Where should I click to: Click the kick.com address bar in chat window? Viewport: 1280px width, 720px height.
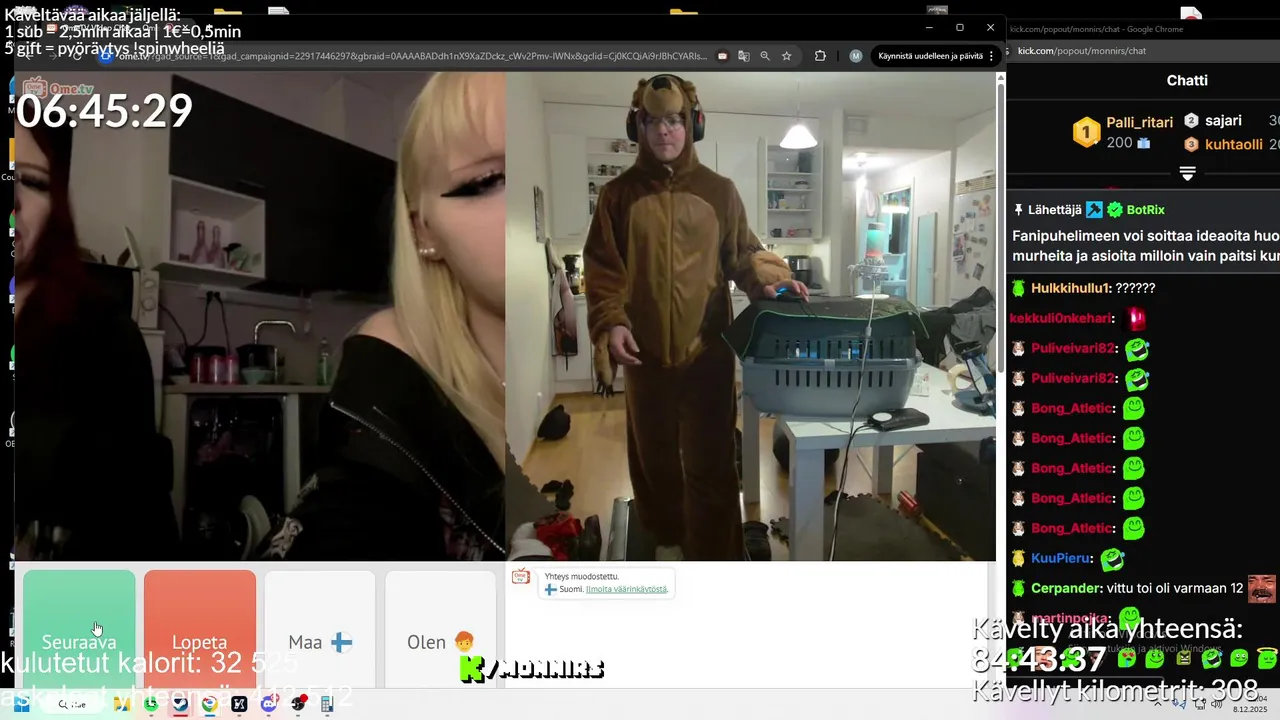pos(1082,51)
